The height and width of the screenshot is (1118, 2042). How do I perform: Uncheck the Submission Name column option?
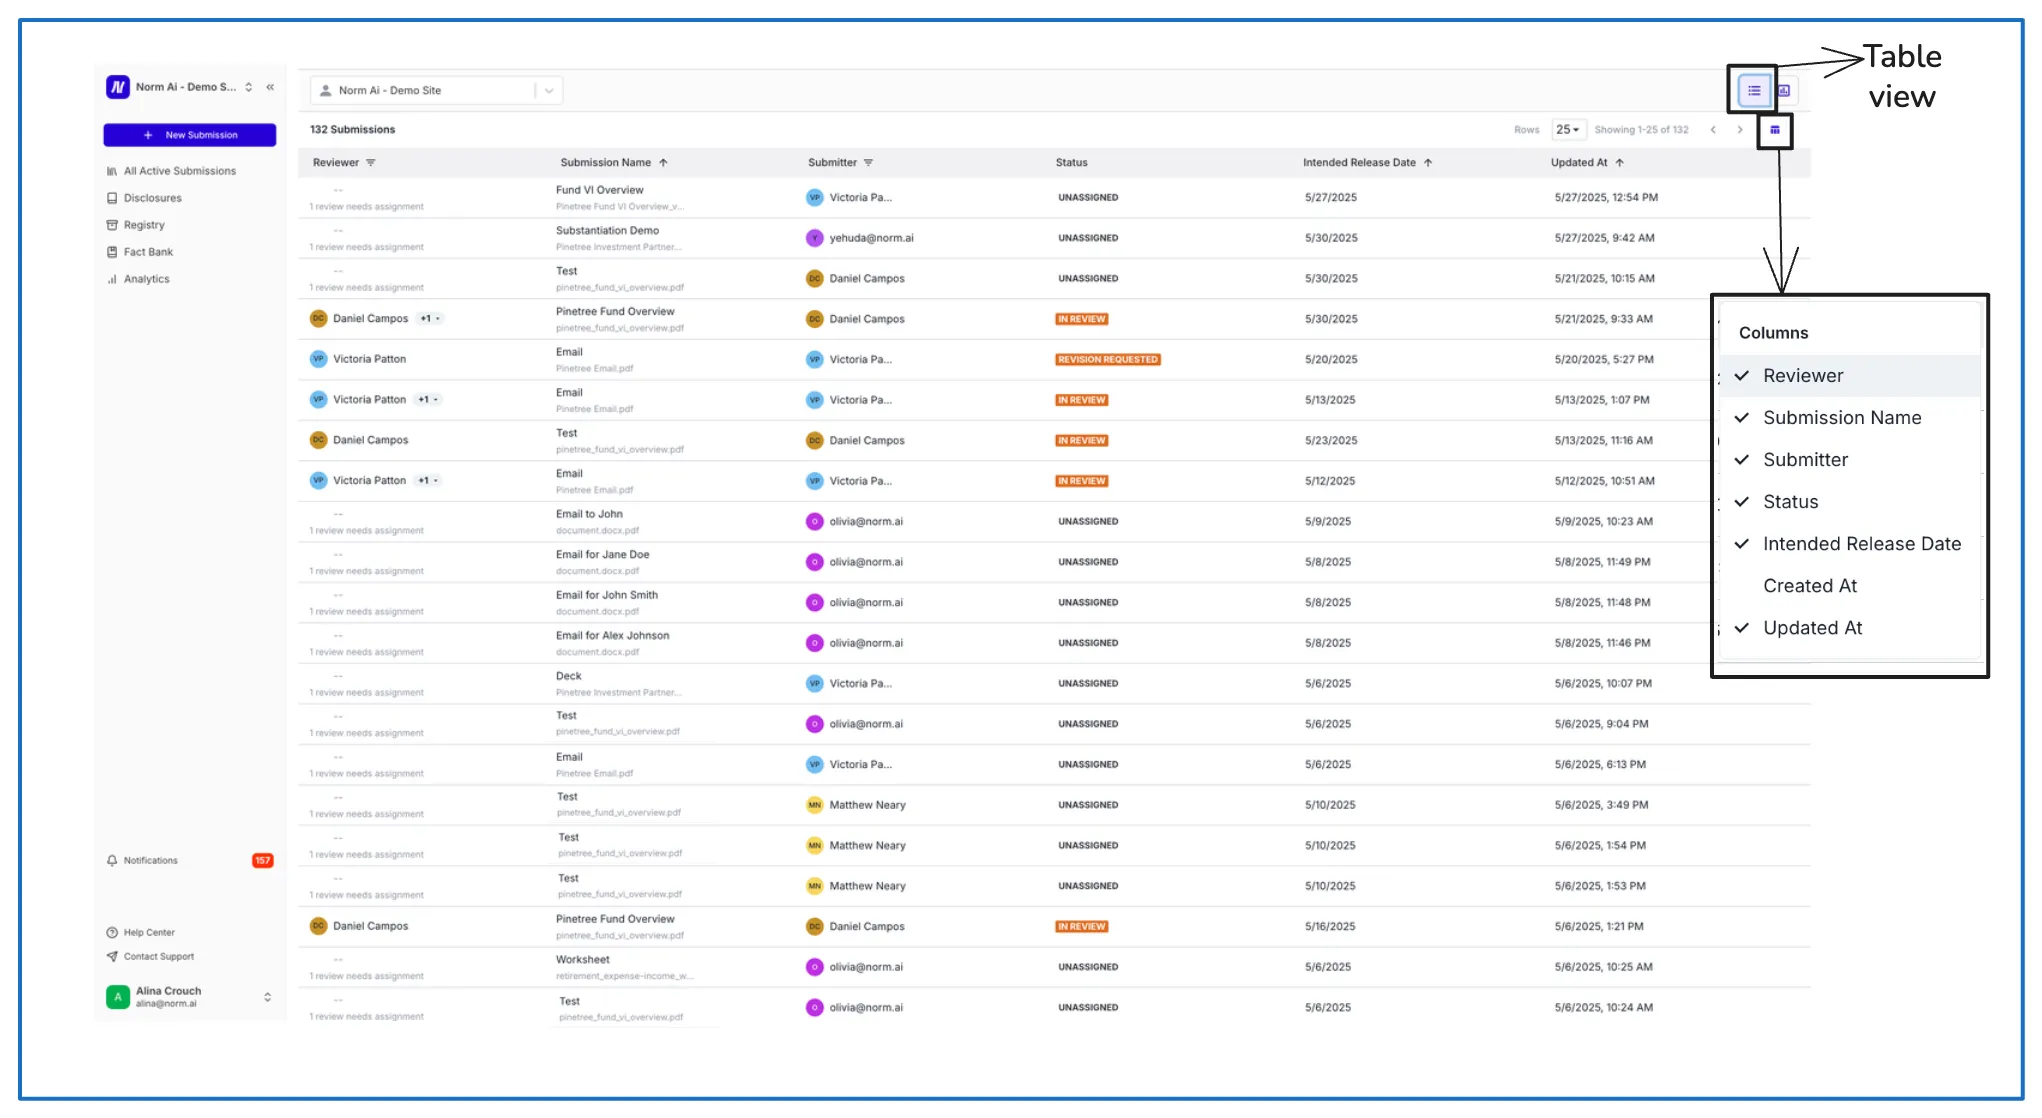pyautogui.click(x=1850, y=418)
